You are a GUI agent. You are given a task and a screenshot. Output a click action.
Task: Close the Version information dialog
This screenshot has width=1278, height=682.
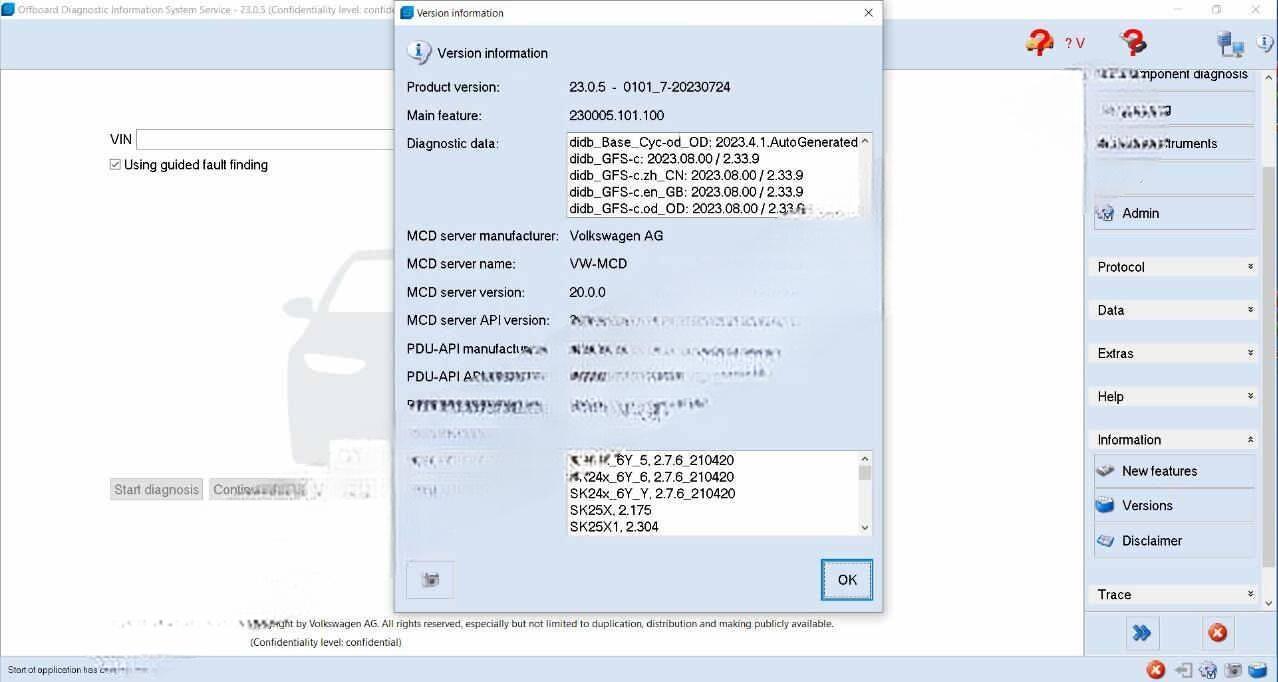point(868,13)
